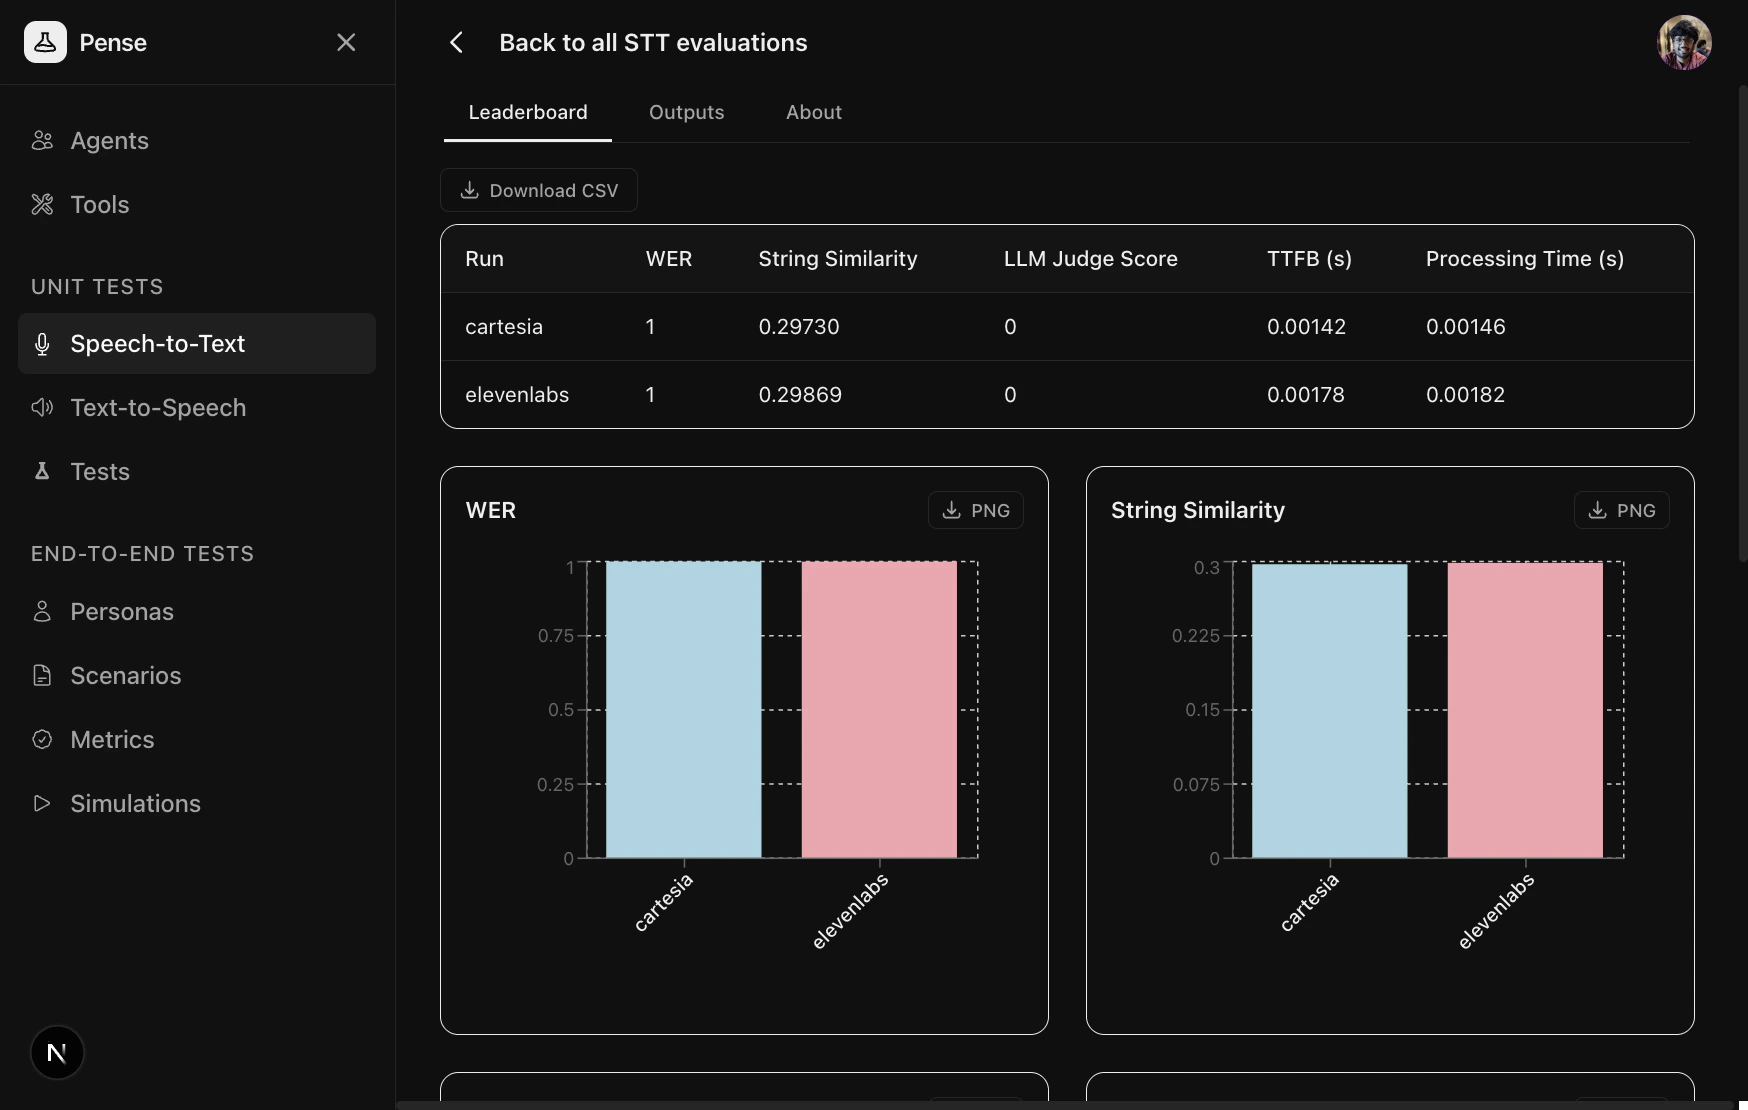Switch to the Outputs tab
Viewport: 1748px width, 1110px height.
(x=686, y=112)
